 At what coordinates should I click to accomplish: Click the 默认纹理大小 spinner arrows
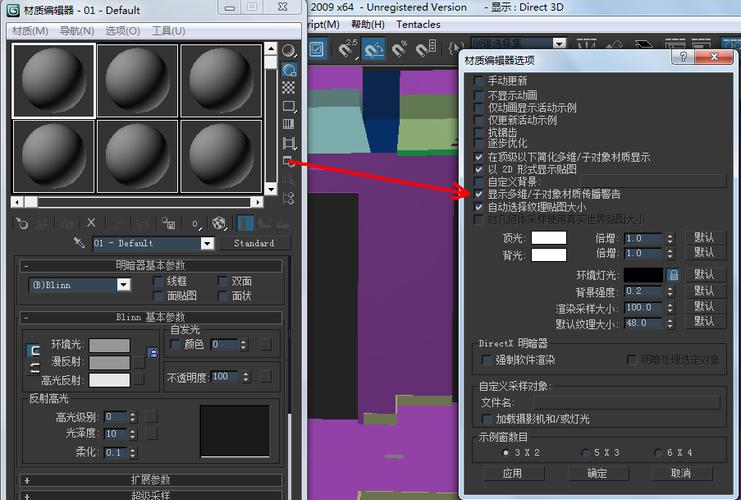click(670, 323)
